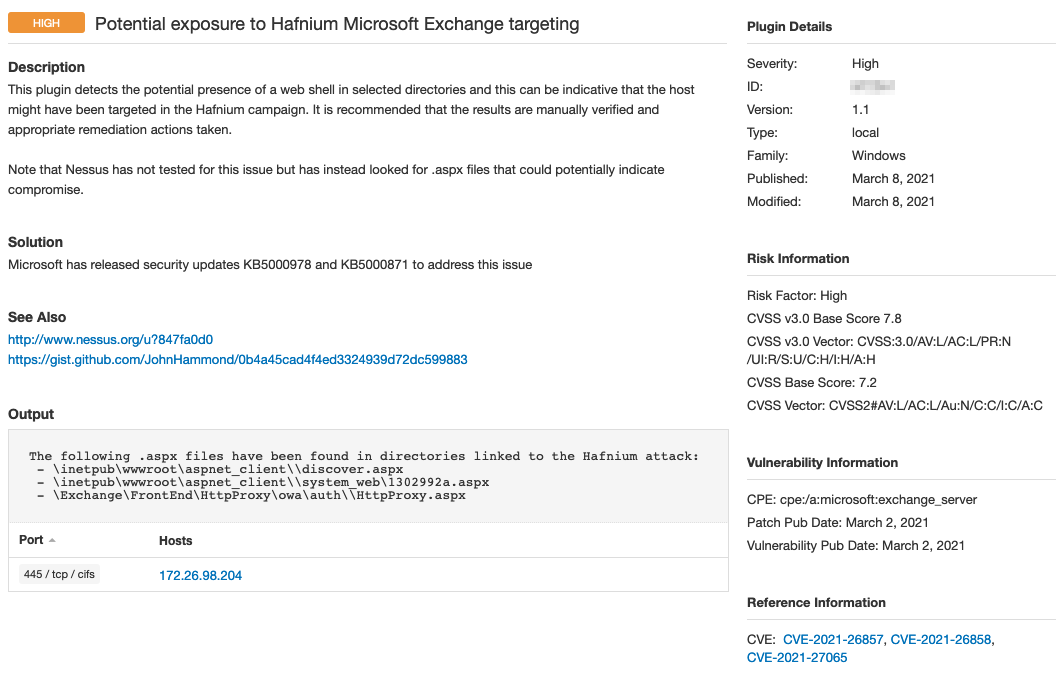Click the Description heading
Screen dimensions: 1056x680
click(x=46, y=67)
